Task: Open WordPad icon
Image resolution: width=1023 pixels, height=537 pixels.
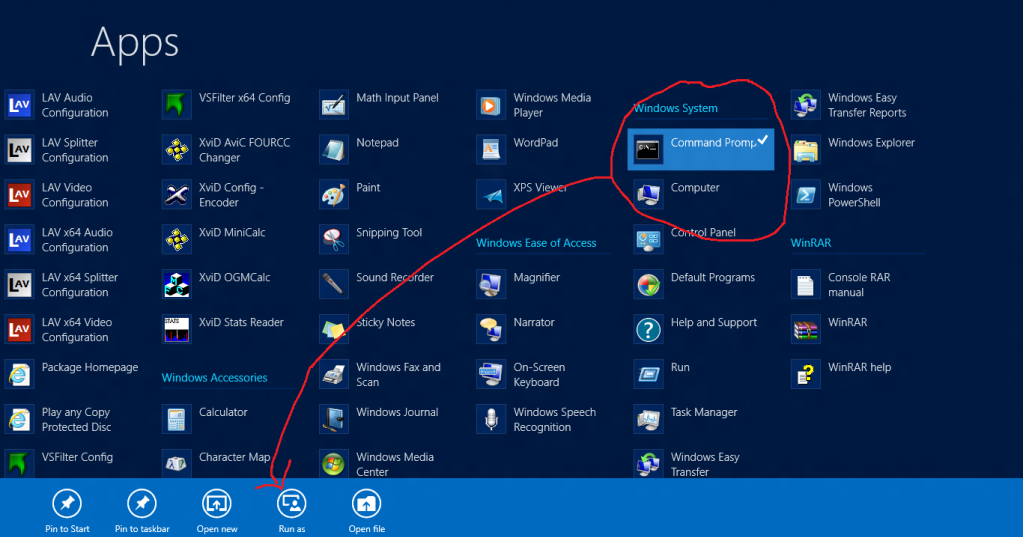Action: click(491, 150)
